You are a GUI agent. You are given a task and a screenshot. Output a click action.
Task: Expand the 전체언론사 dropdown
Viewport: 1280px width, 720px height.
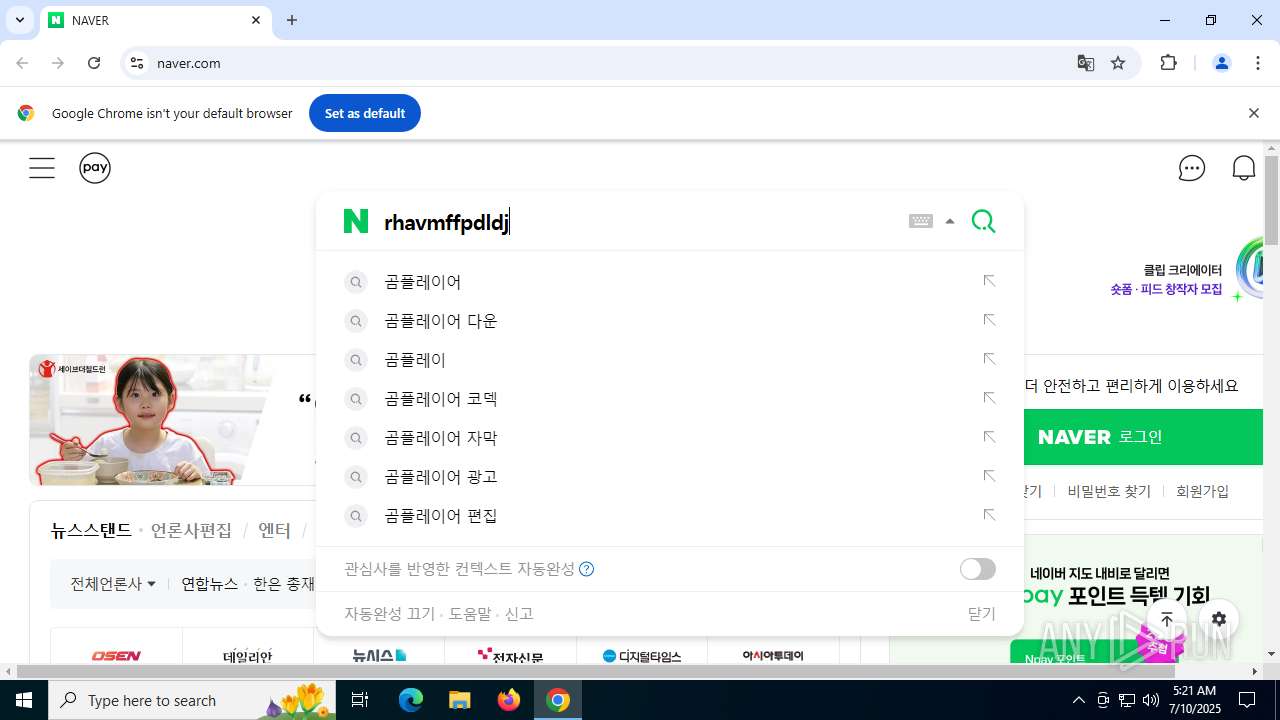tap(113, 584)
